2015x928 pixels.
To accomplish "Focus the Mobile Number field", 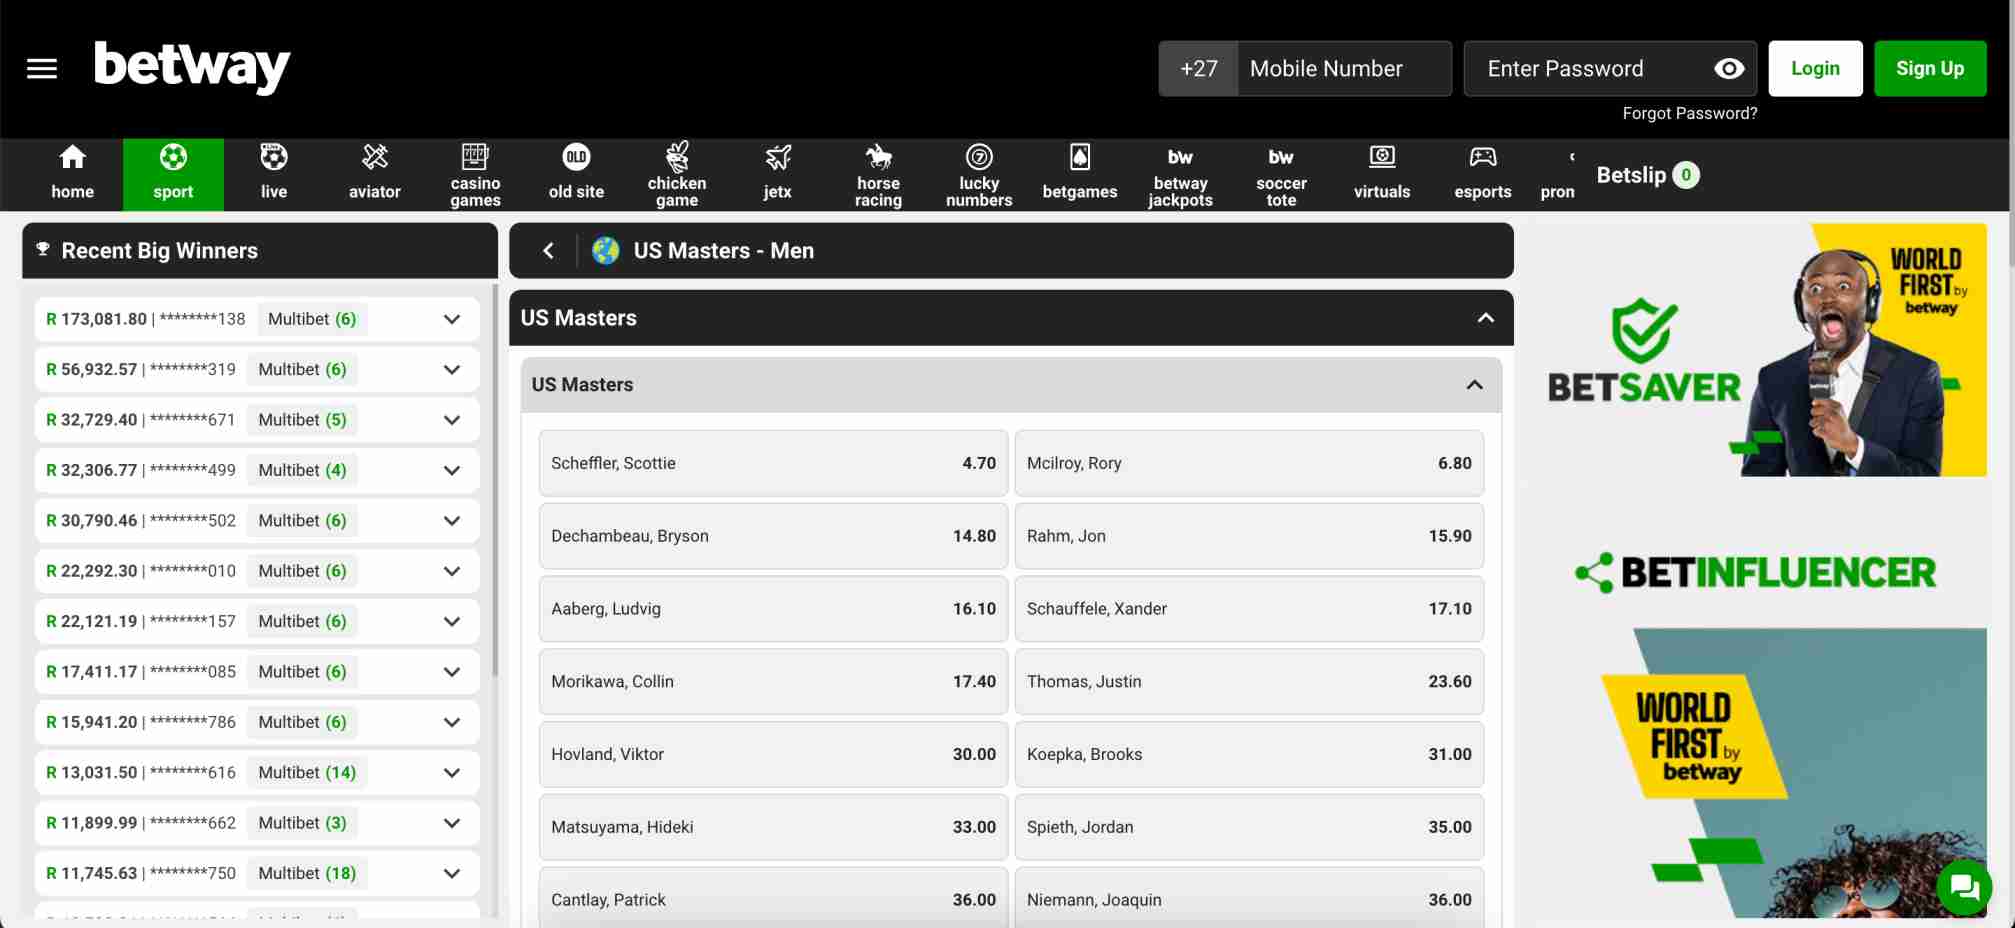I will (x=1344, y=69).
